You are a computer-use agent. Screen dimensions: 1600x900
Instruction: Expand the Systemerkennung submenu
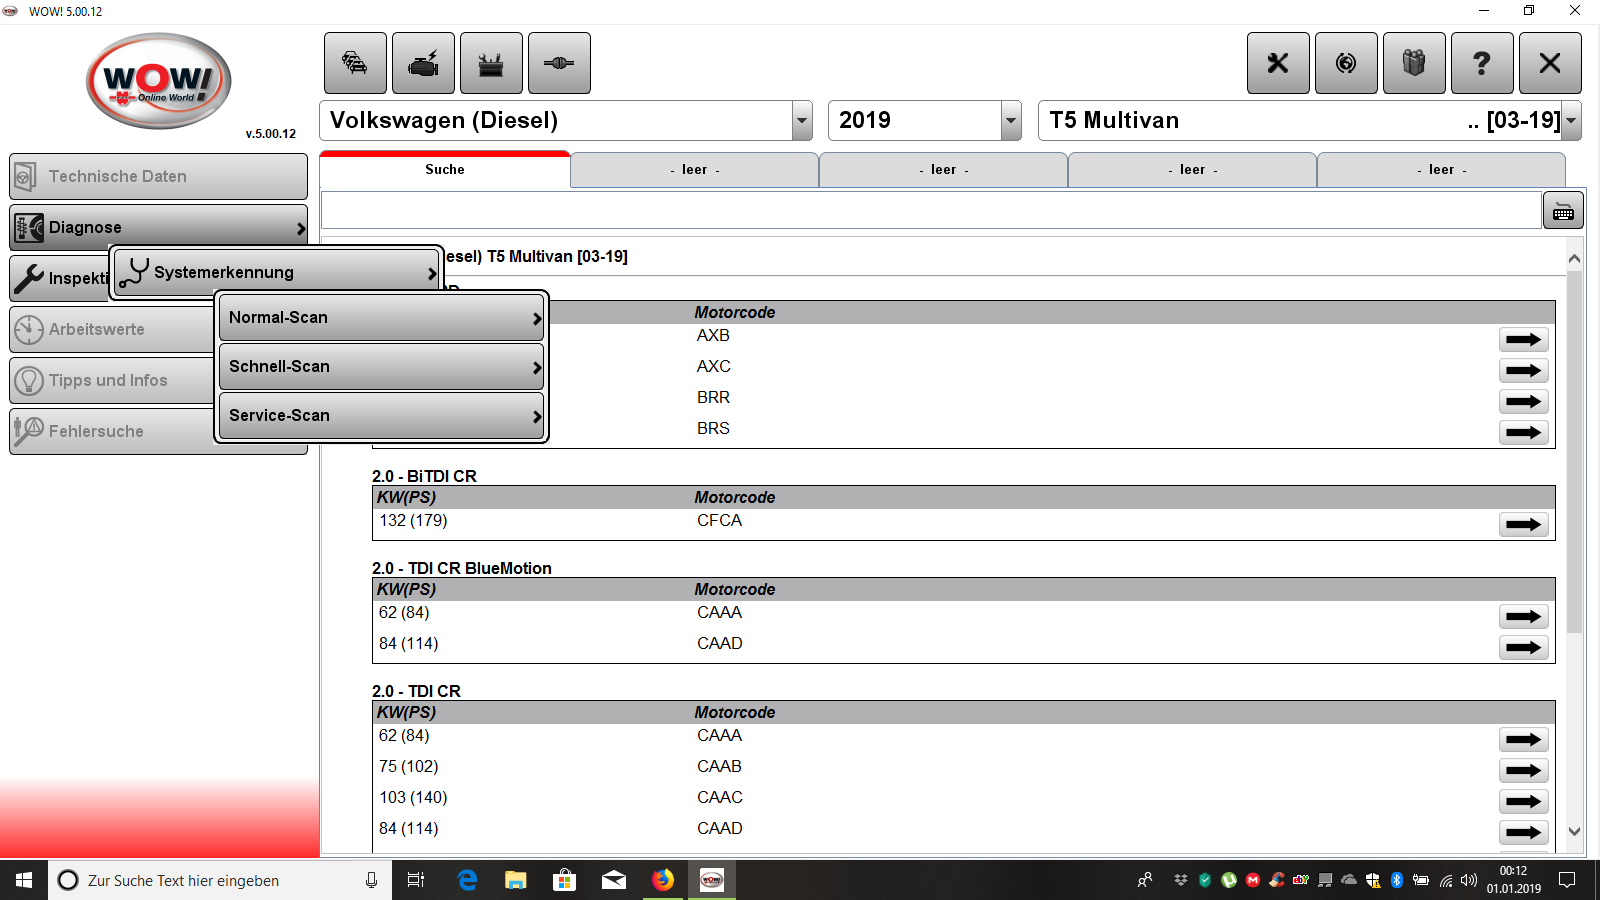pyautogui.click(x=277, y=272)
